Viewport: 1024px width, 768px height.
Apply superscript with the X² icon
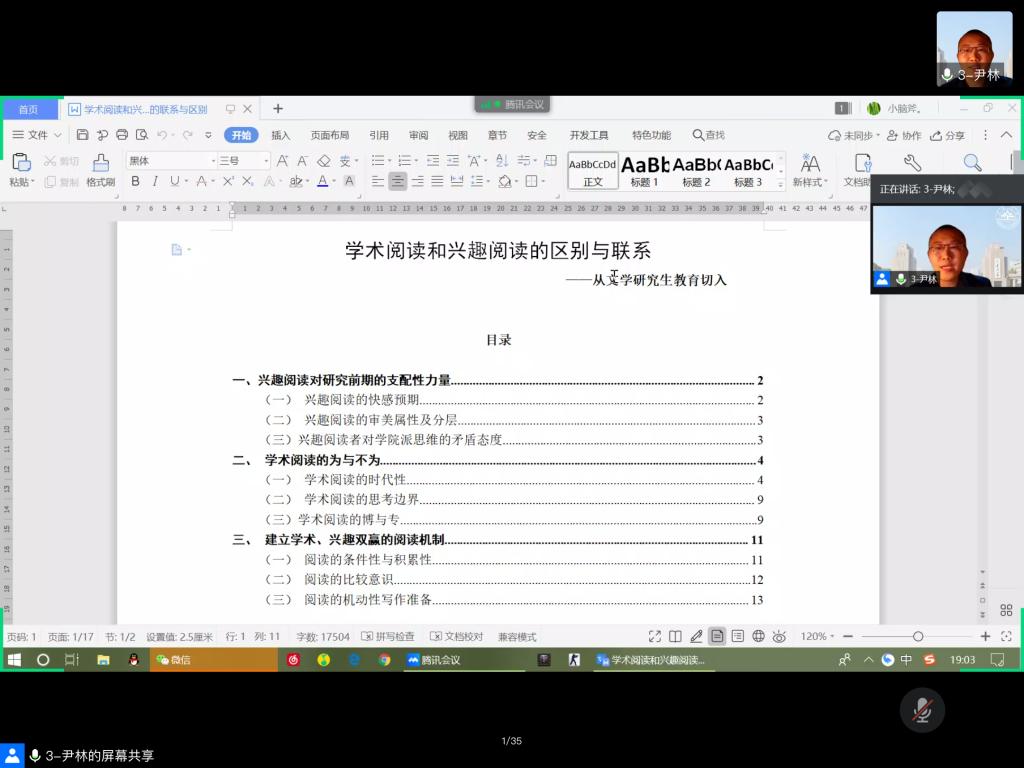coord(228,181)
